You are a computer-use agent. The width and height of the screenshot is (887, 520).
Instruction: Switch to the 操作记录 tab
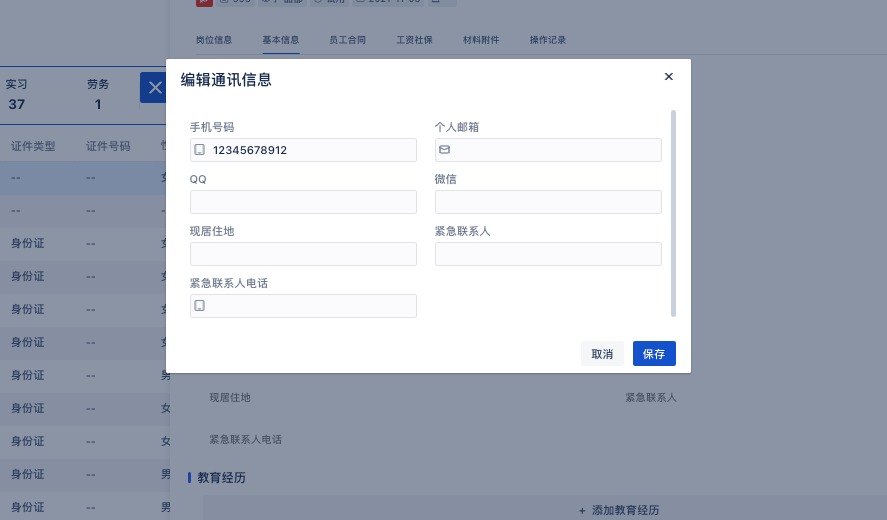(548, 40)
